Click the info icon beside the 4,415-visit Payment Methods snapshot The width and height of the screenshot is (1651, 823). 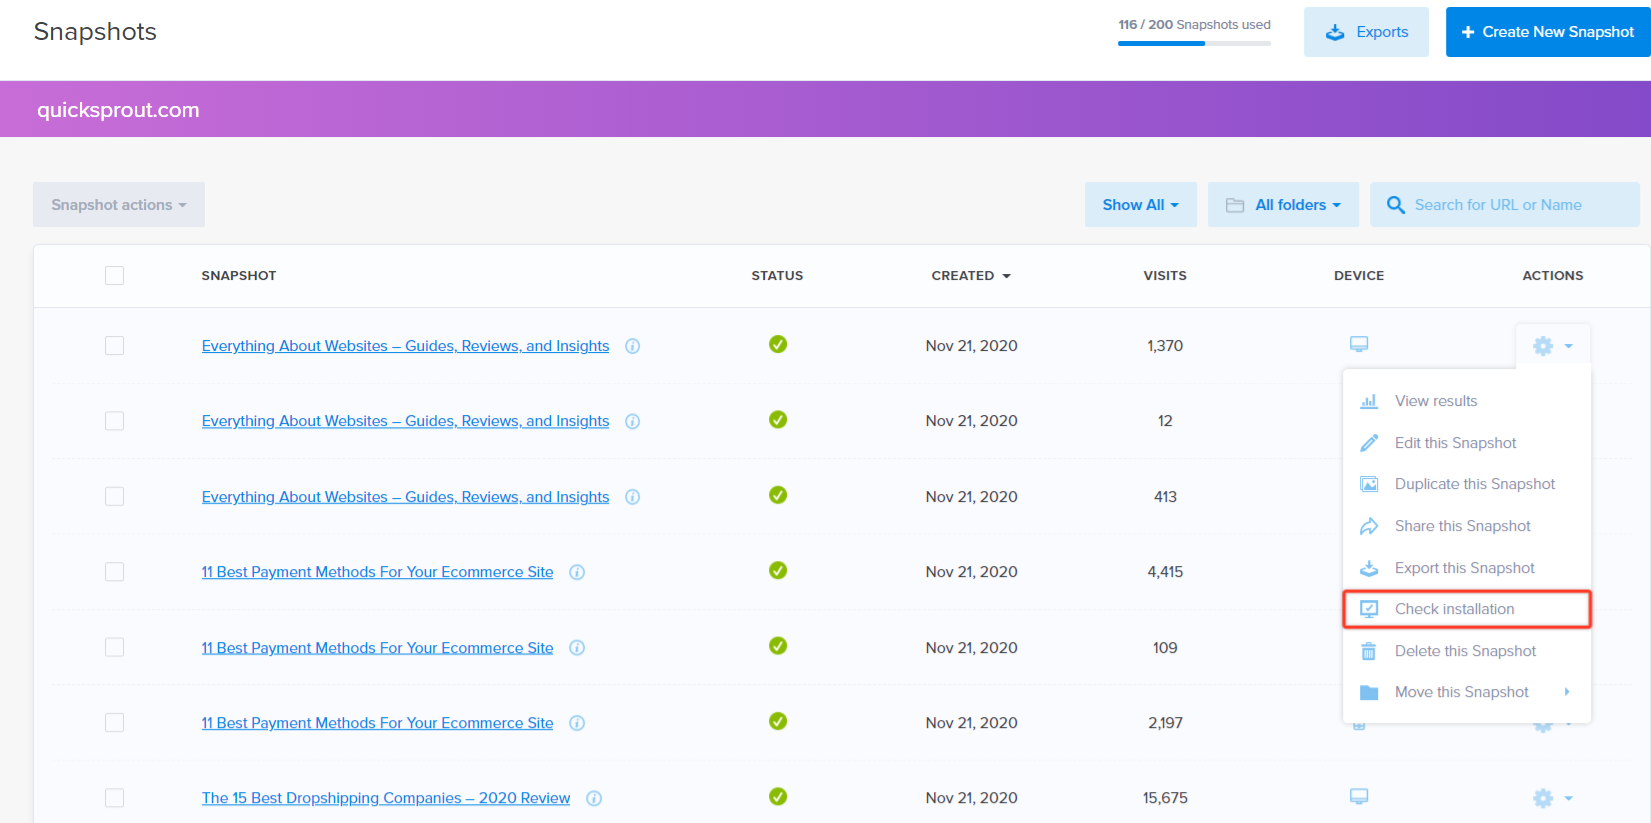577,572
